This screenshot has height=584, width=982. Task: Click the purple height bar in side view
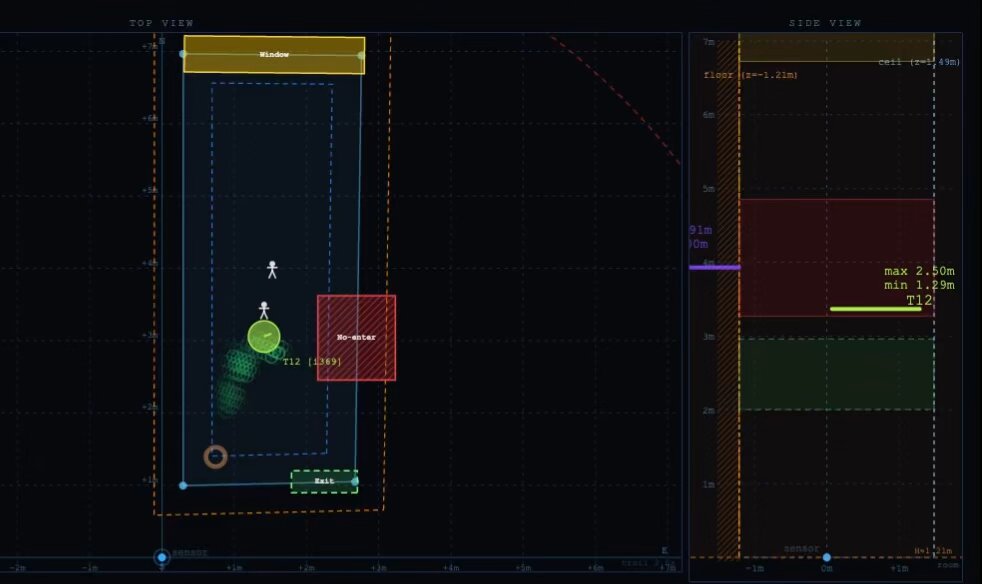click(x=715, y=268)
